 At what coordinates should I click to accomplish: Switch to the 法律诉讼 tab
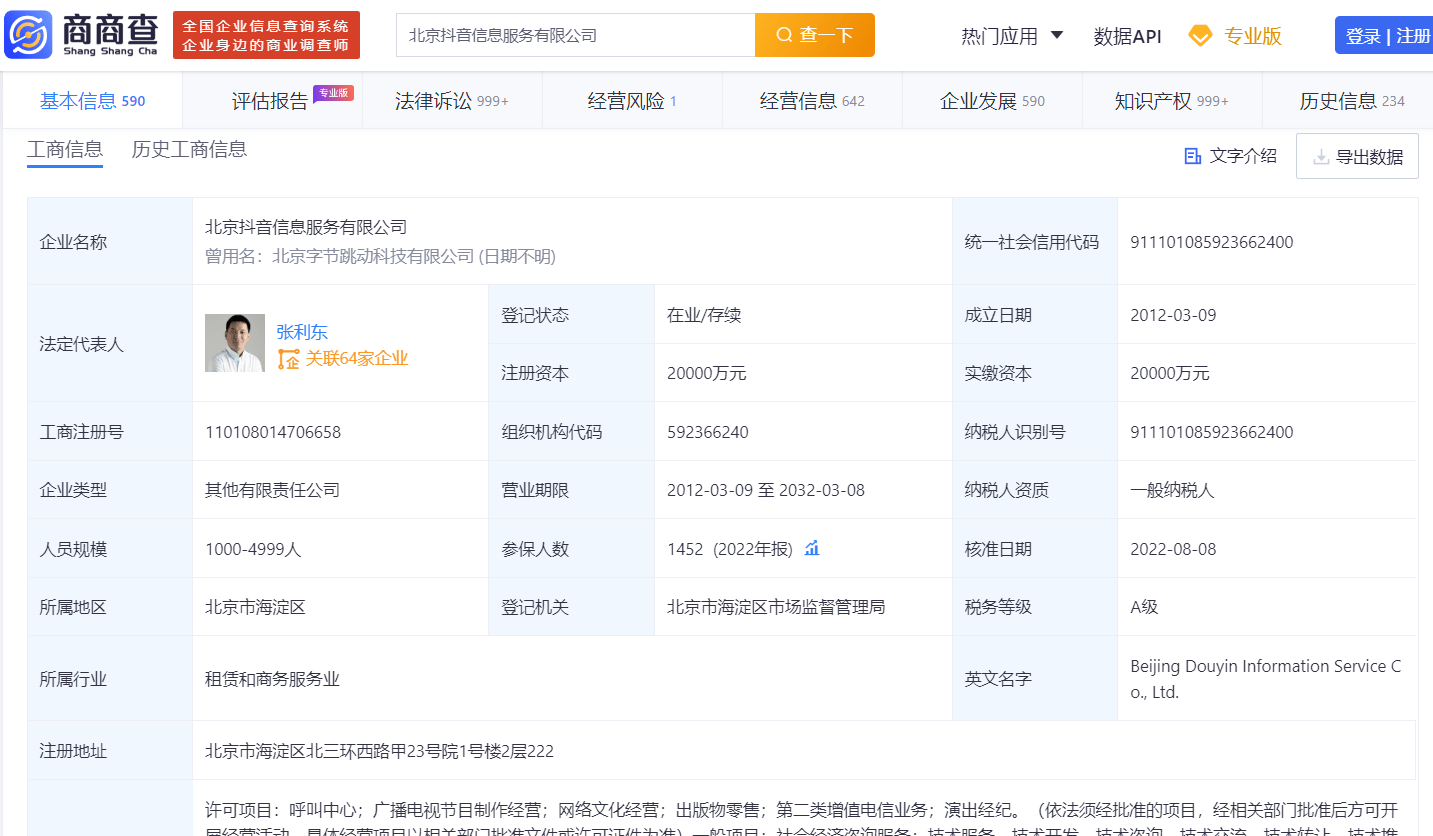451,101
